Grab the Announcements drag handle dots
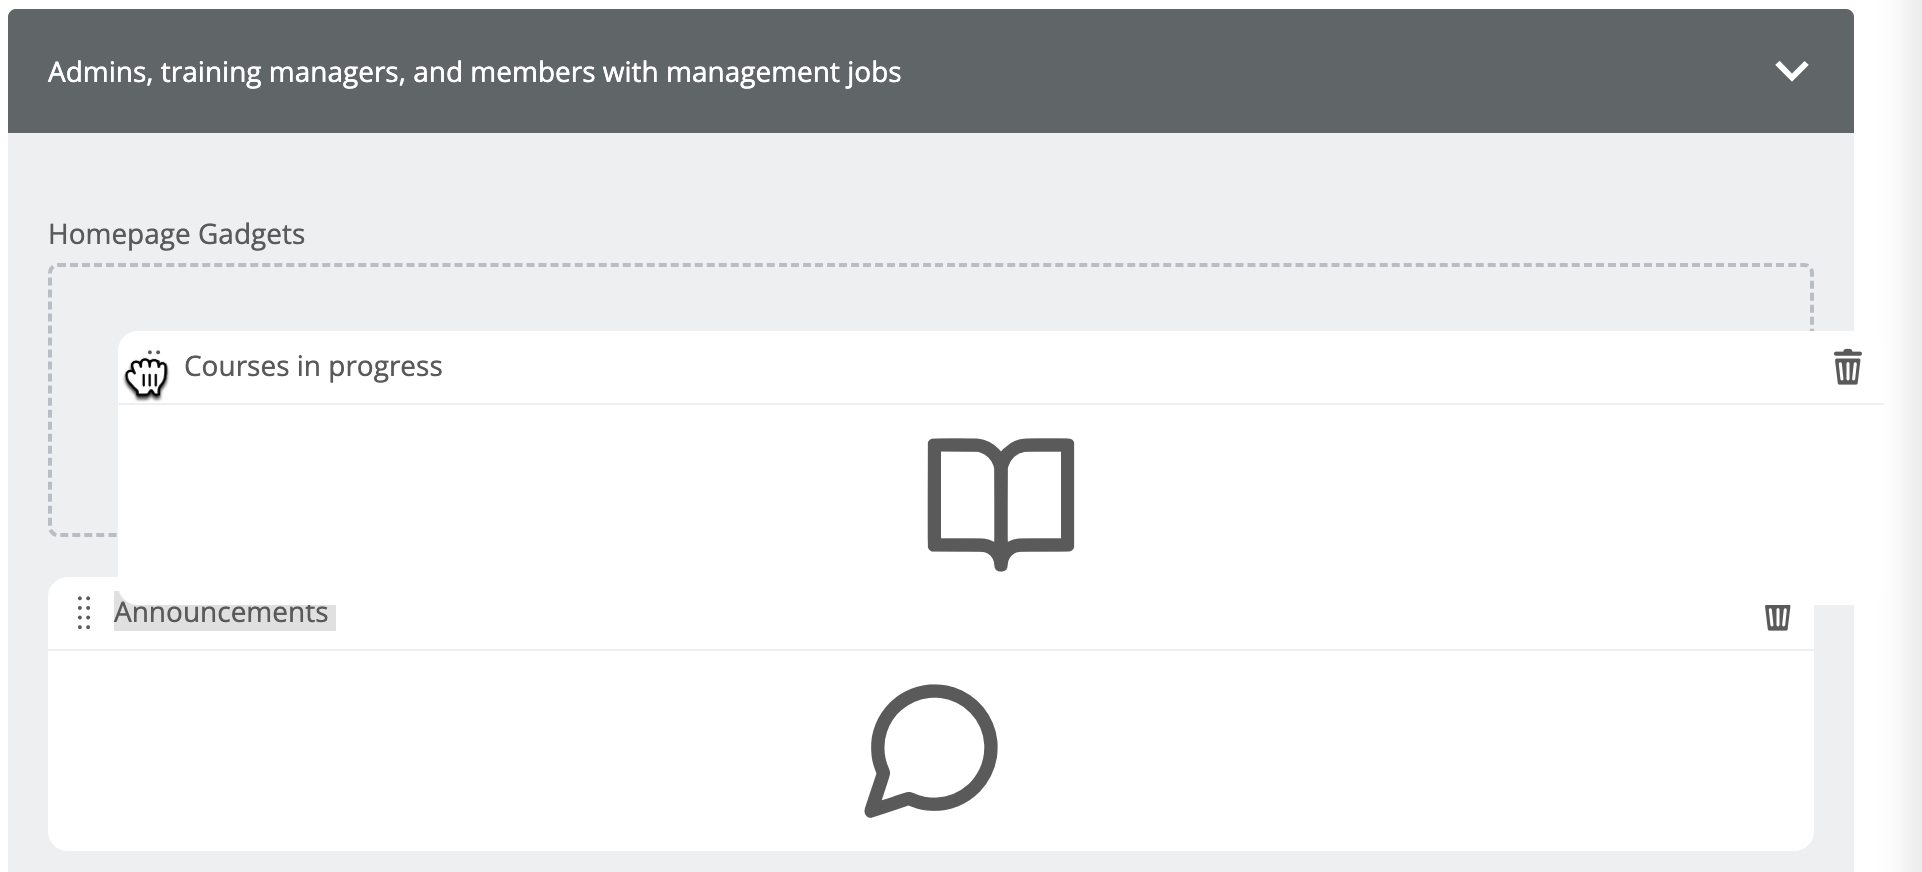The image size is (1922, 872). [84, 613]
